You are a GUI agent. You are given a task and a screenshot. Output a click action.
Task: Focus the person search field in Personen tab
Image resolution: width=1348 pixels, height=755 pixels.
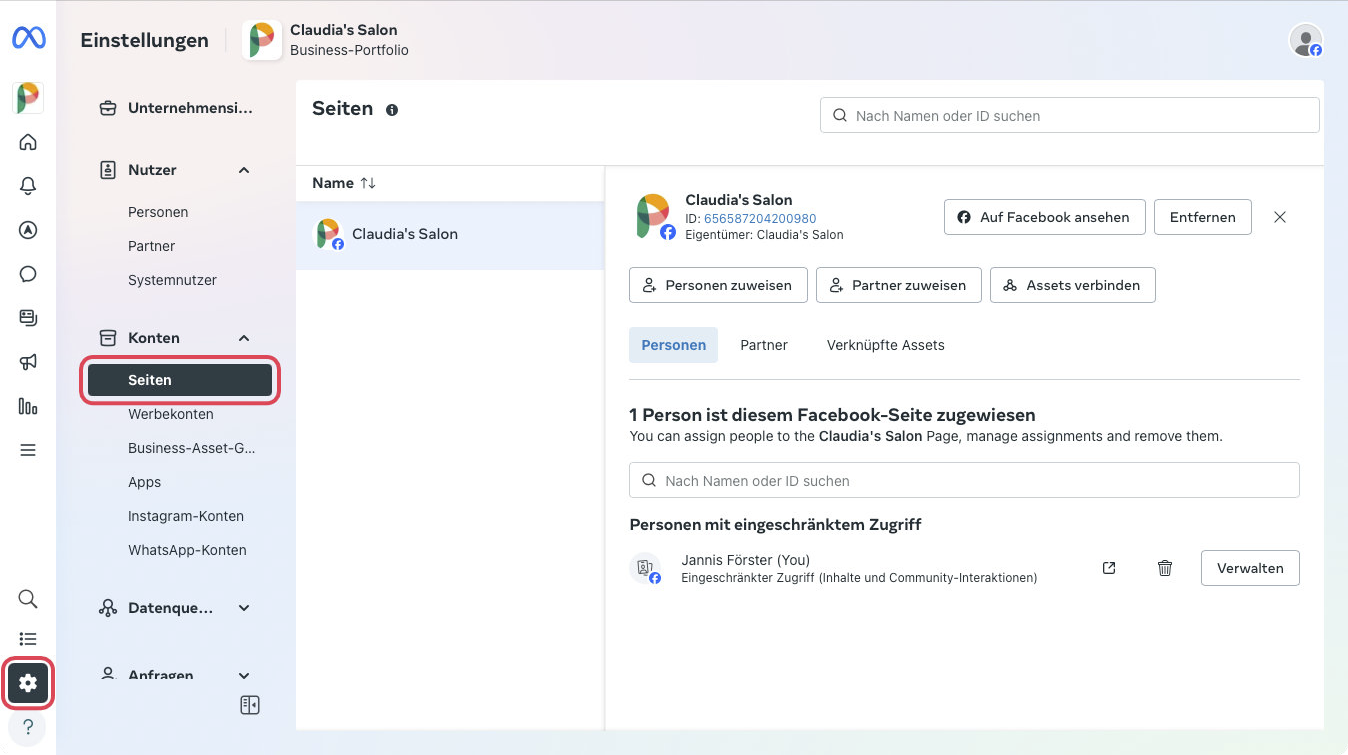pyautogui.click(x=964, y=480)
